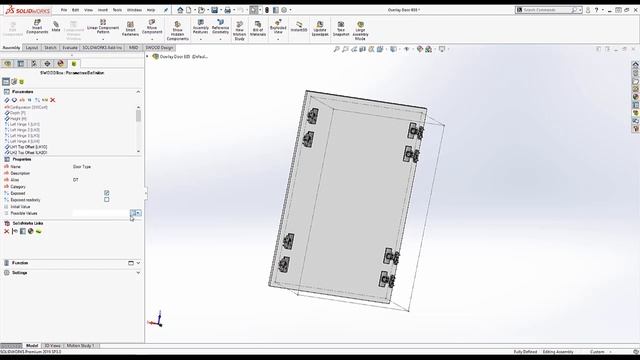Open dropdown arrow under Move Component
640x360 pixels.
pos(152,39)
